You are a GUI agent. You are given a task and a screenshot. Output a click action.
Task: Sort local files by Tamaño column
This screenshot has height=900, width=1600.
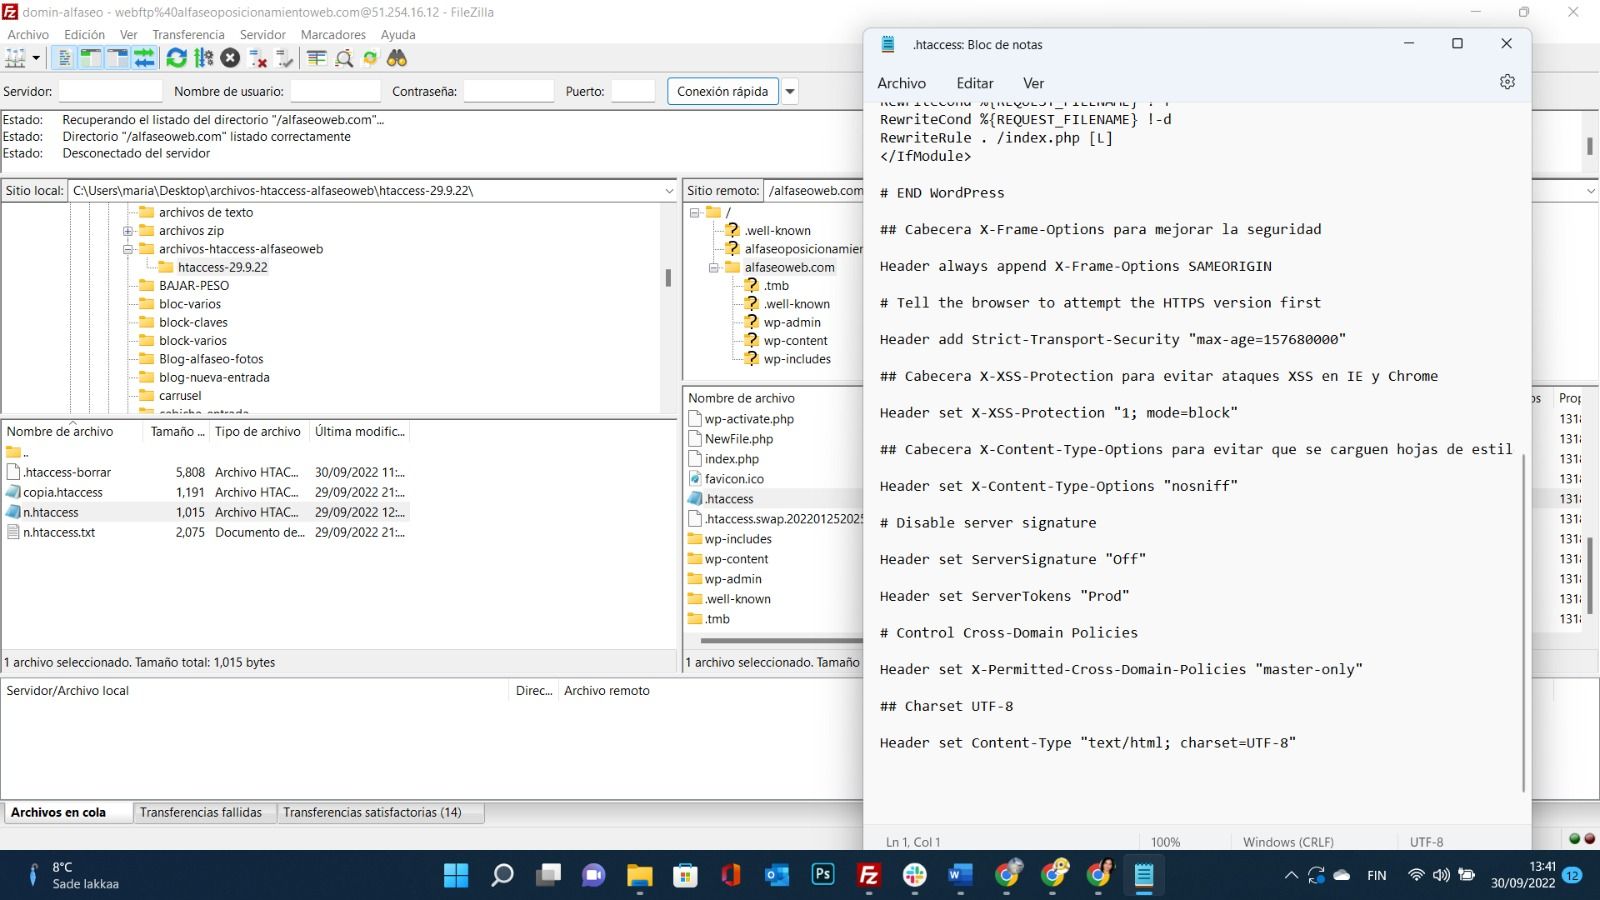177,431
